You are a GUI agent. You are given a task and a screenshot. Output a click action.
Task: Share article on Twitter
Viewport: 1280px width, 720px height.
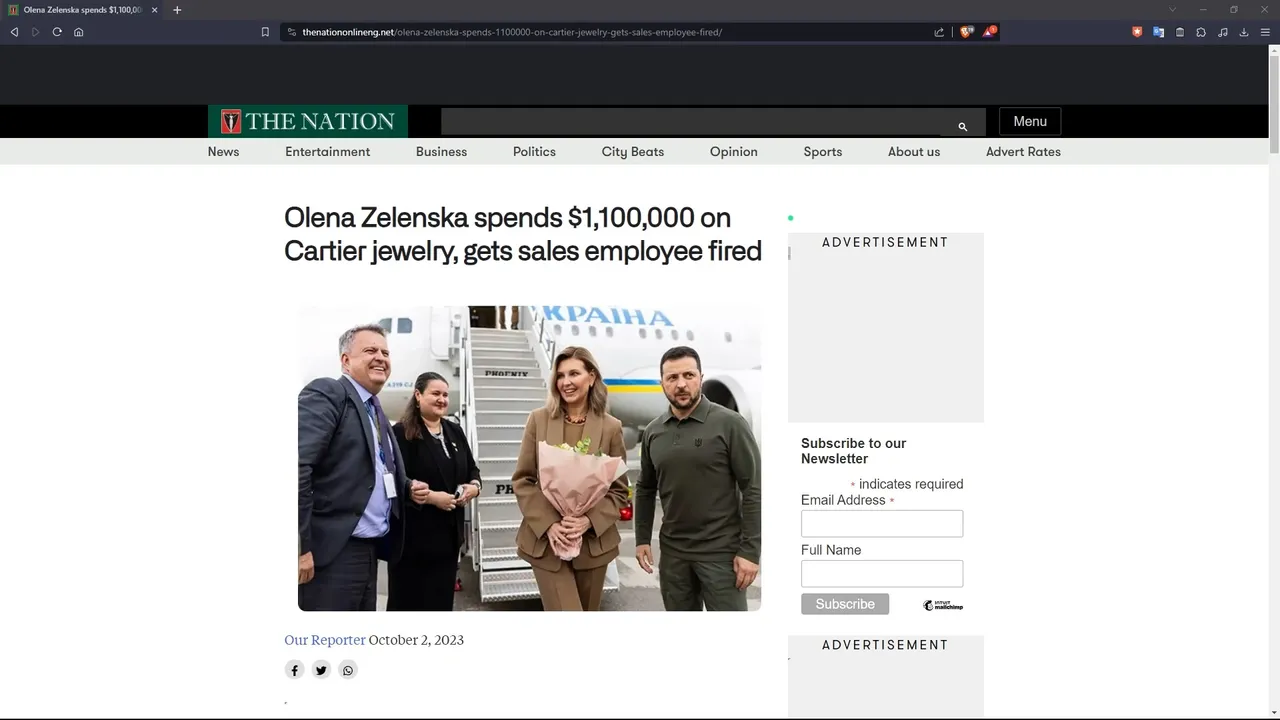pos(321,670)
